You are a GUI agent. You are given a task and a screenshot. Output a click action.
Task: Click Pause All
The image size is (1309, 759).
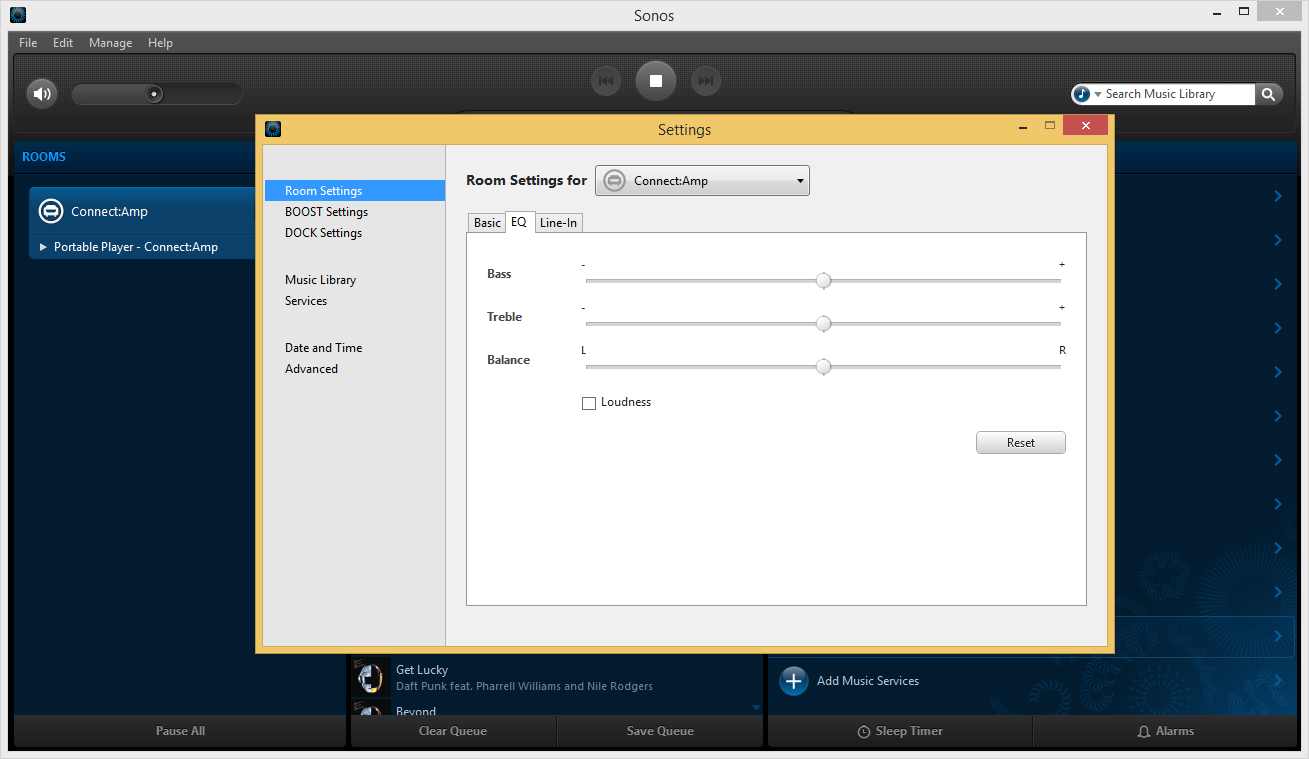click(x=180, y=731)
